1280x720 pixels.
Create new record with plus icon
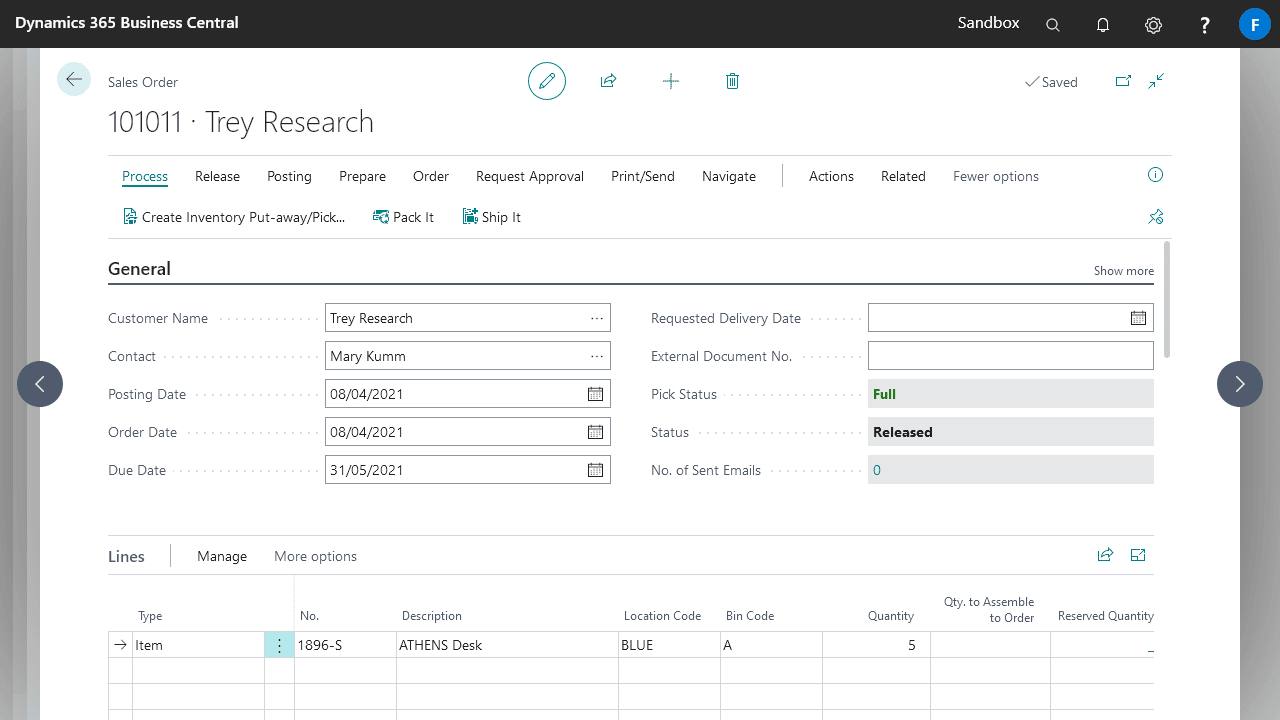click(671, 81)
